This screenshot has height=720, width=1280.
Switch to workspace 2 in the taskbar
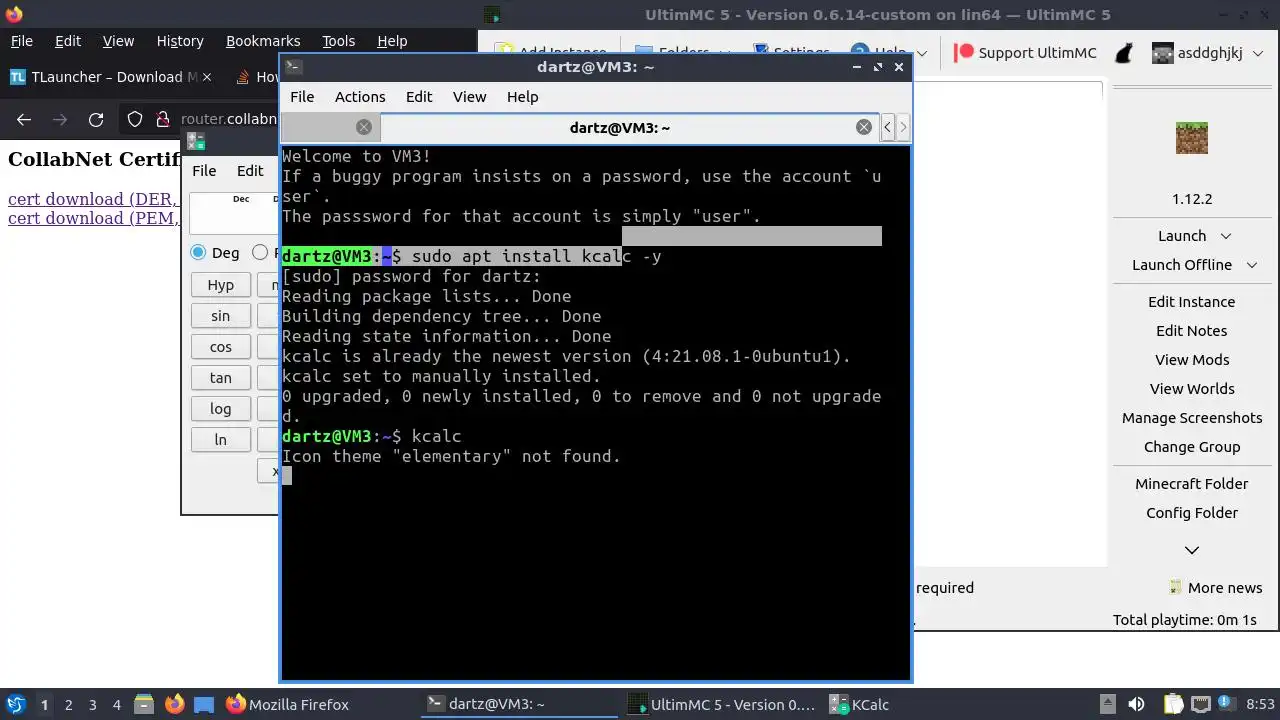(x=69, y=704)
